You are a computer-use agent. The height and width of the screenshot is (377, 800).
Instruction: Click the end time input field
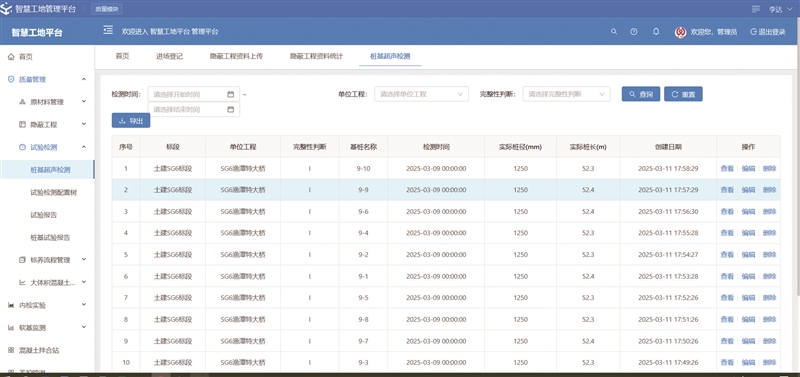[x=193, y=109]
